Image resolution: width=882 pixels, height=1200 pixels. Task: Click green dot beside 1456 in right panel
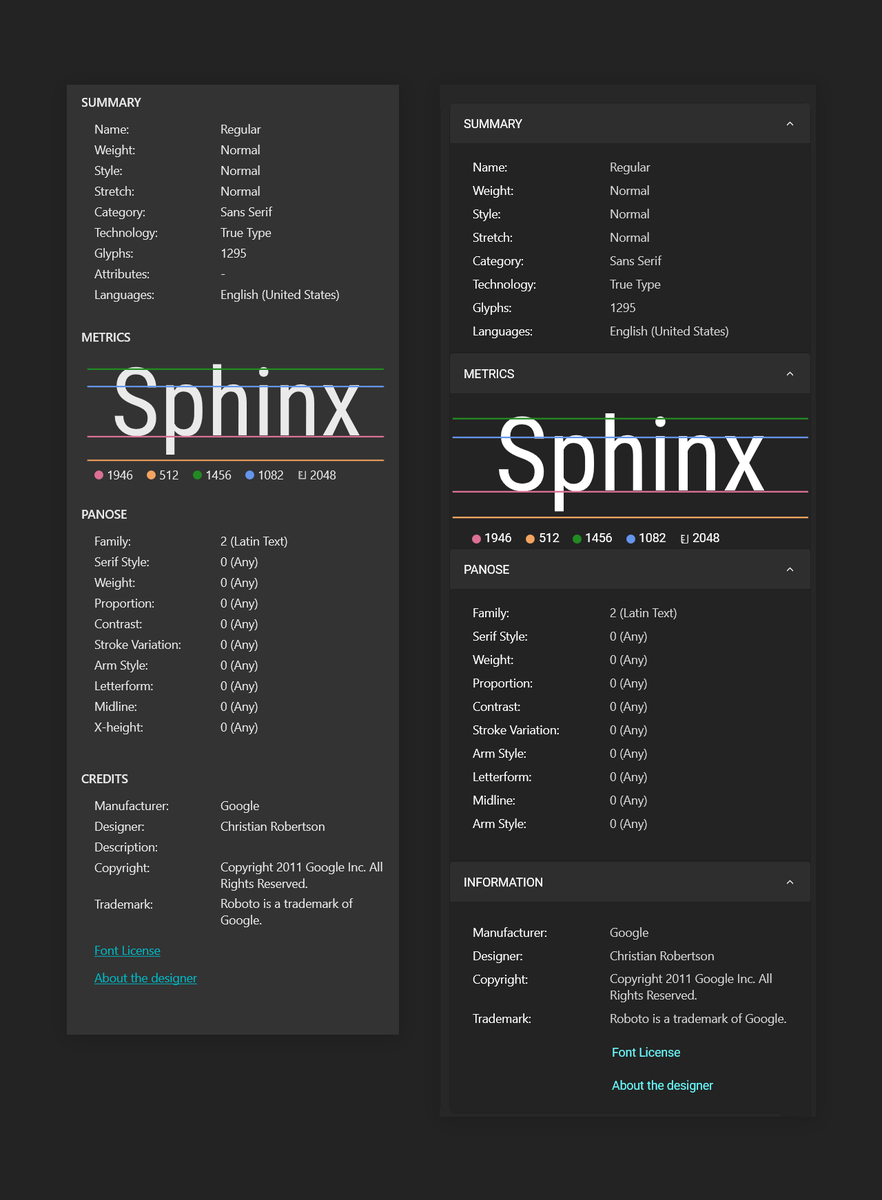pos(577,539)
